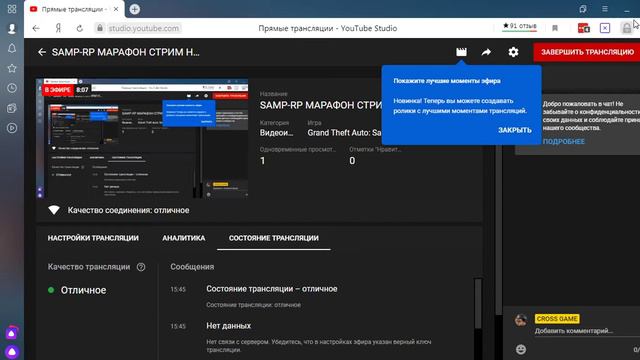Viewport: 640px width, 360px height.
Task: Switch to АНАЛИТИКА tab
Action: (184, 238)
